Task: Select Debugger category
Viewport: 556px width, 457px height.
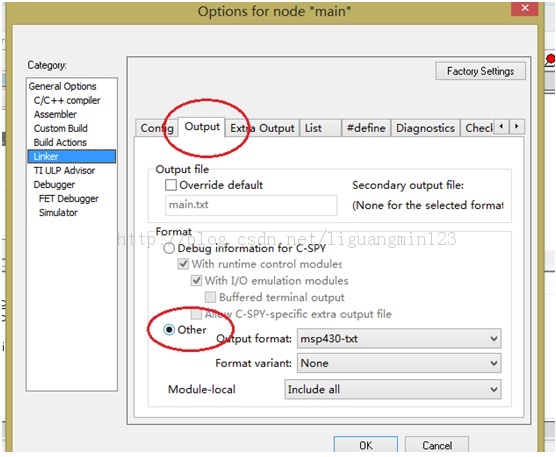Action: coord(54,185)
